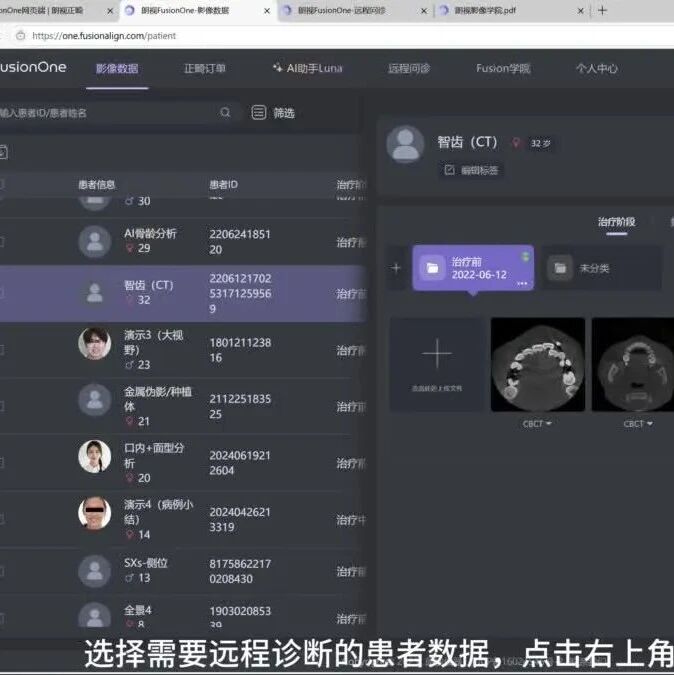The width and height of the screenshot is (674, 675).
Task: Click the photo avatar of 演示3 patient
Action: [x=95, y=343]
